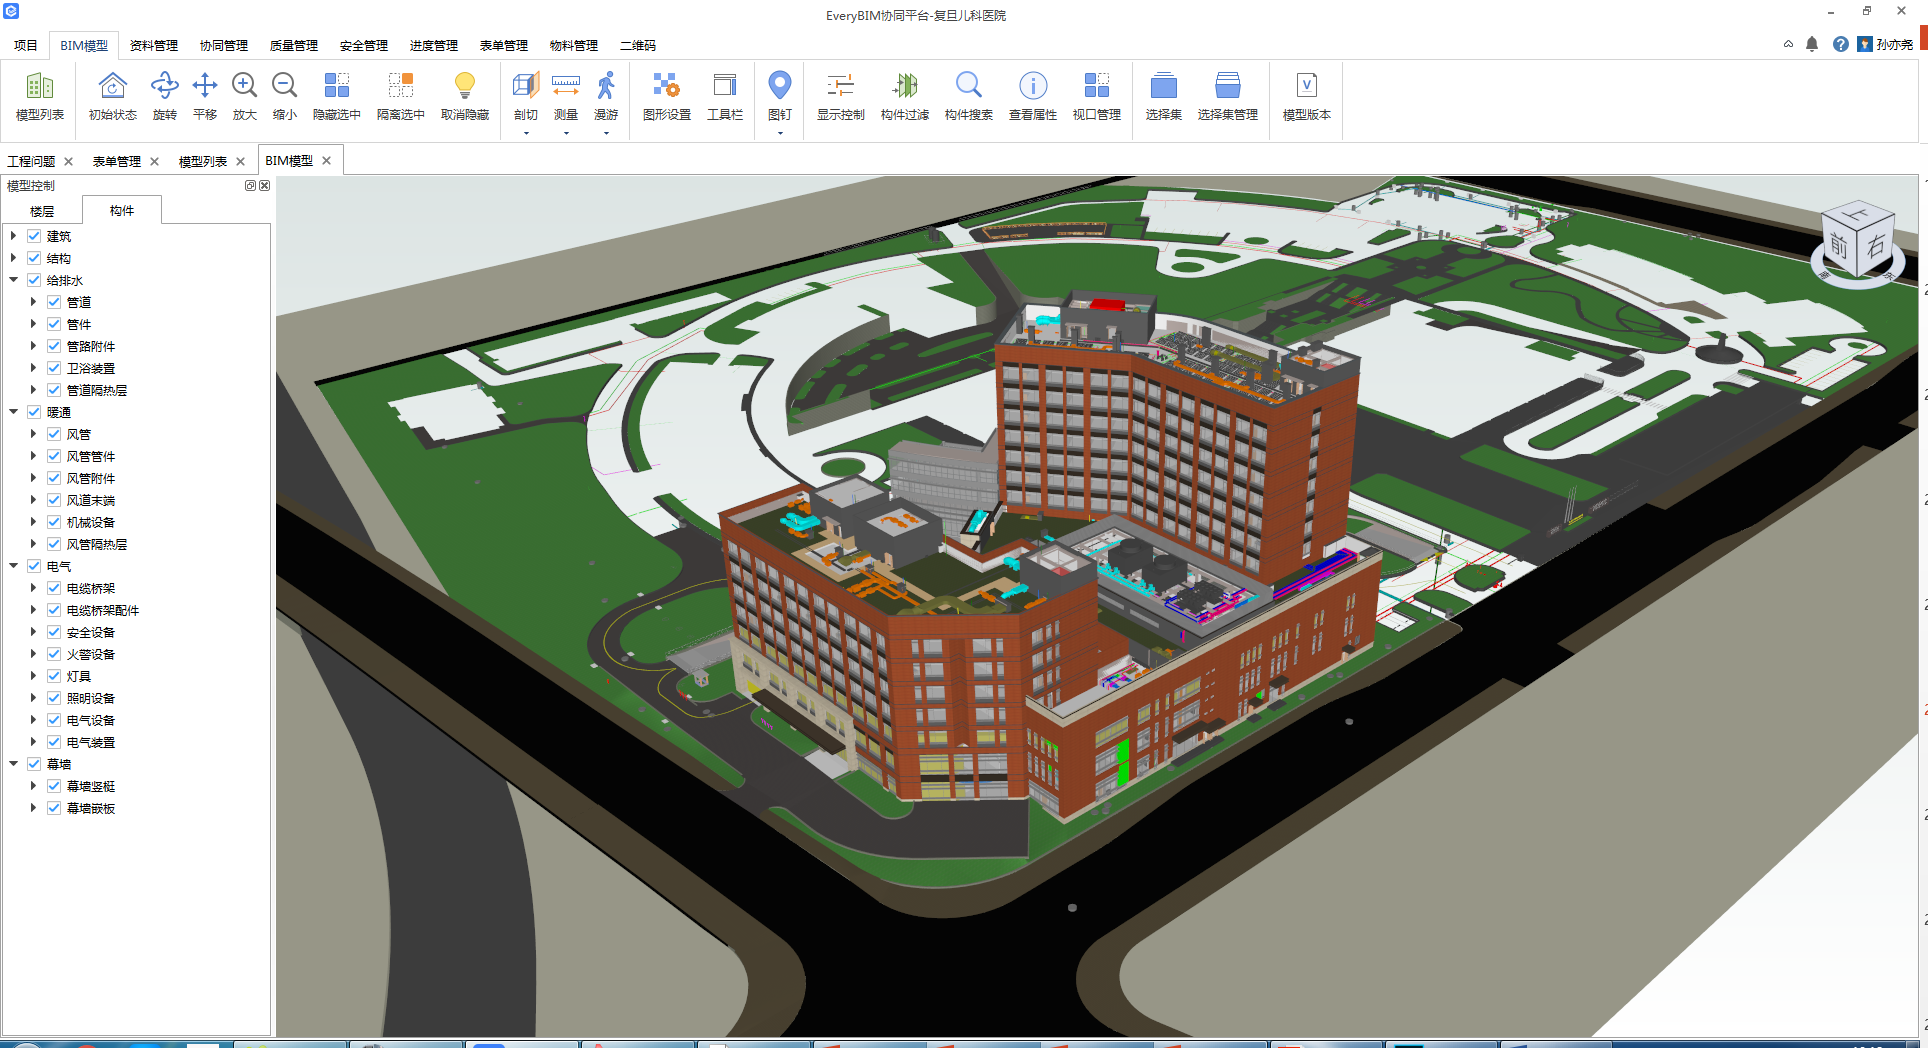The image size is (1928, 1048).
Task: Collapse the 幕墙 tree node
Action: 13,764
